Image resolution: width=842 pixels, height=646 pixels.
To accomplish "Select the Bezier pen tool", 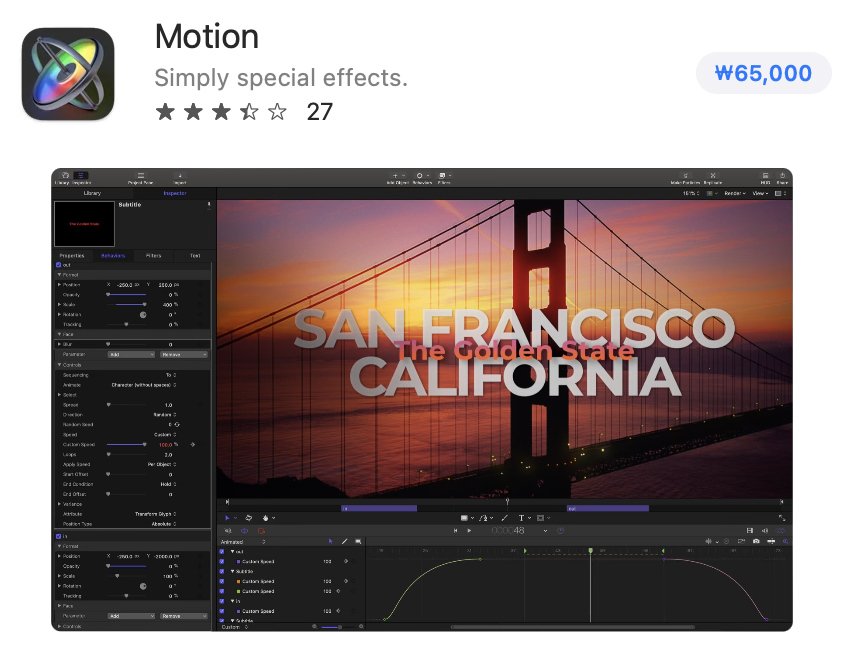I will click(483, 518).
